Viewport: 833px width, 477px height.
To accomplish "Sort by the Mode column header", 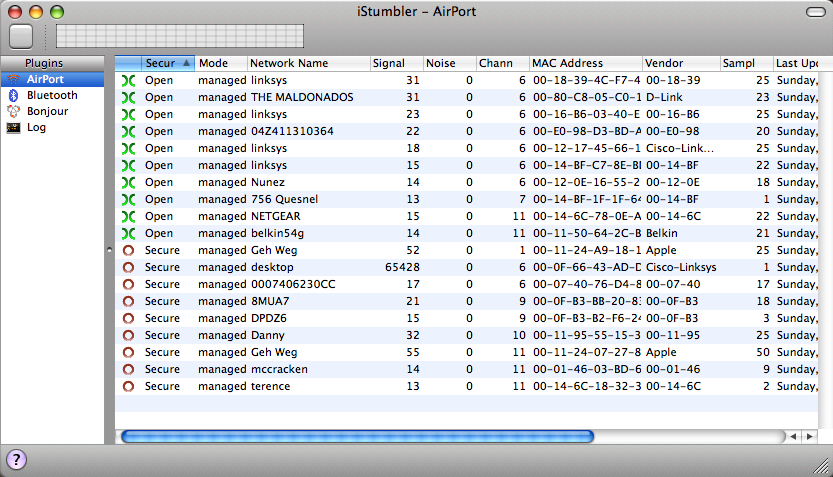I will pyautogui.click(x=220, y=63).
